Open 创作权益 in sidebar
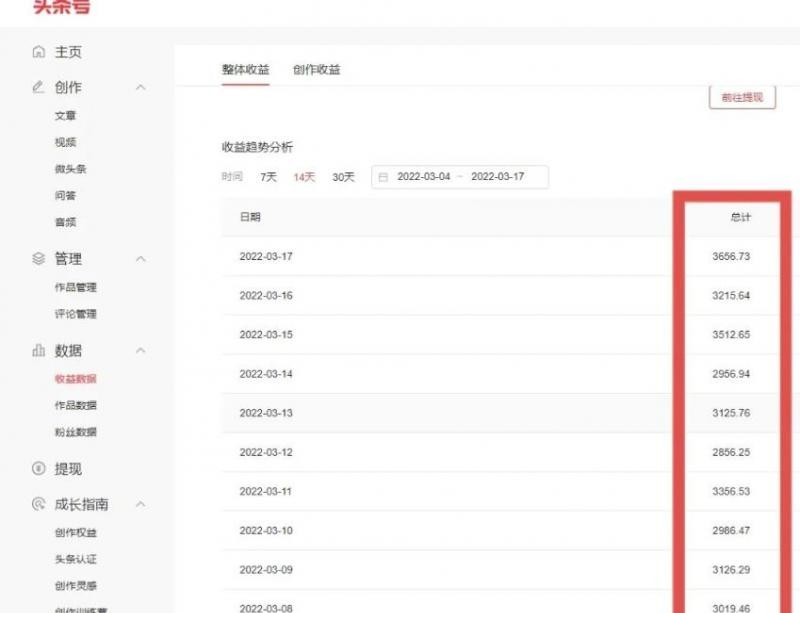Viewport: 800px width, 636px height. pyautogui.click(x=76, y=532)
